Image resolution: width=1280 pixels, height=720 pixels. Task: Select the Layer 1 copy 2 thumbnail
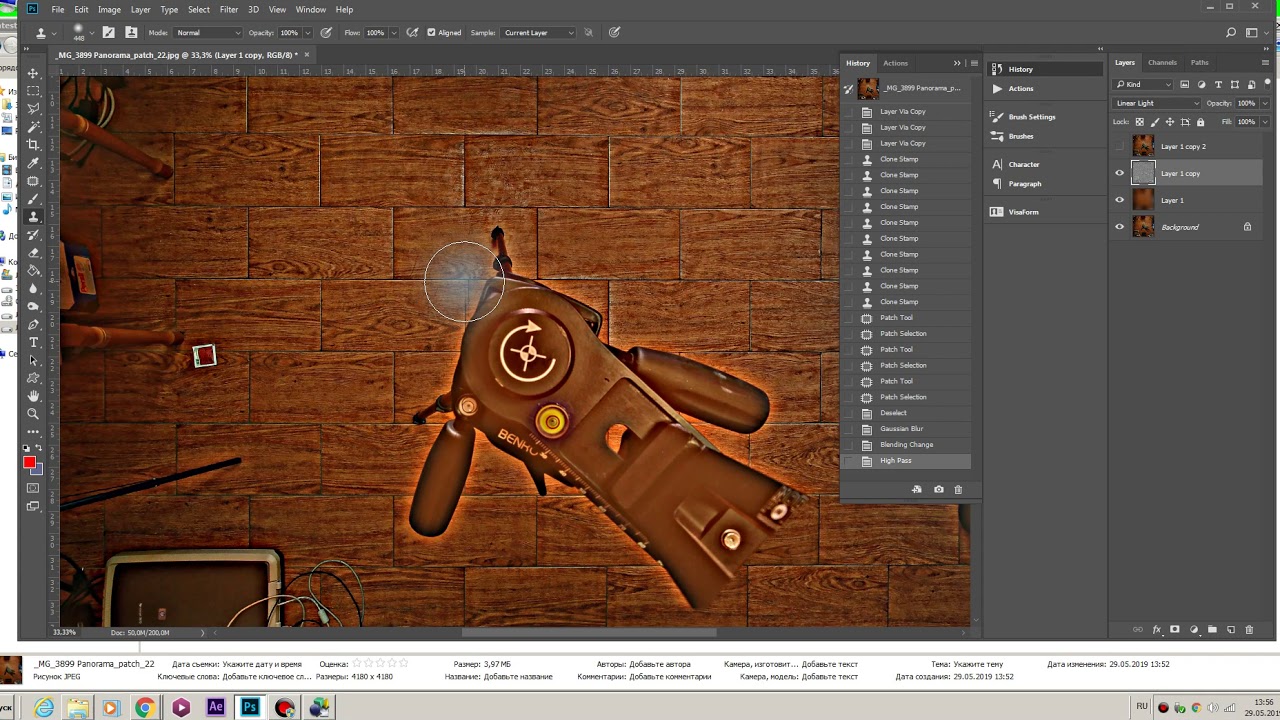[1143, 146]
